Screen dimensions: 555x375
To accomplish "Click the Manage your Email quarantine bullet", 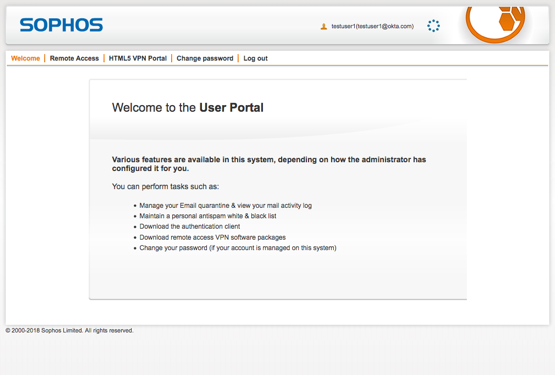I will (x=225, y=206).
